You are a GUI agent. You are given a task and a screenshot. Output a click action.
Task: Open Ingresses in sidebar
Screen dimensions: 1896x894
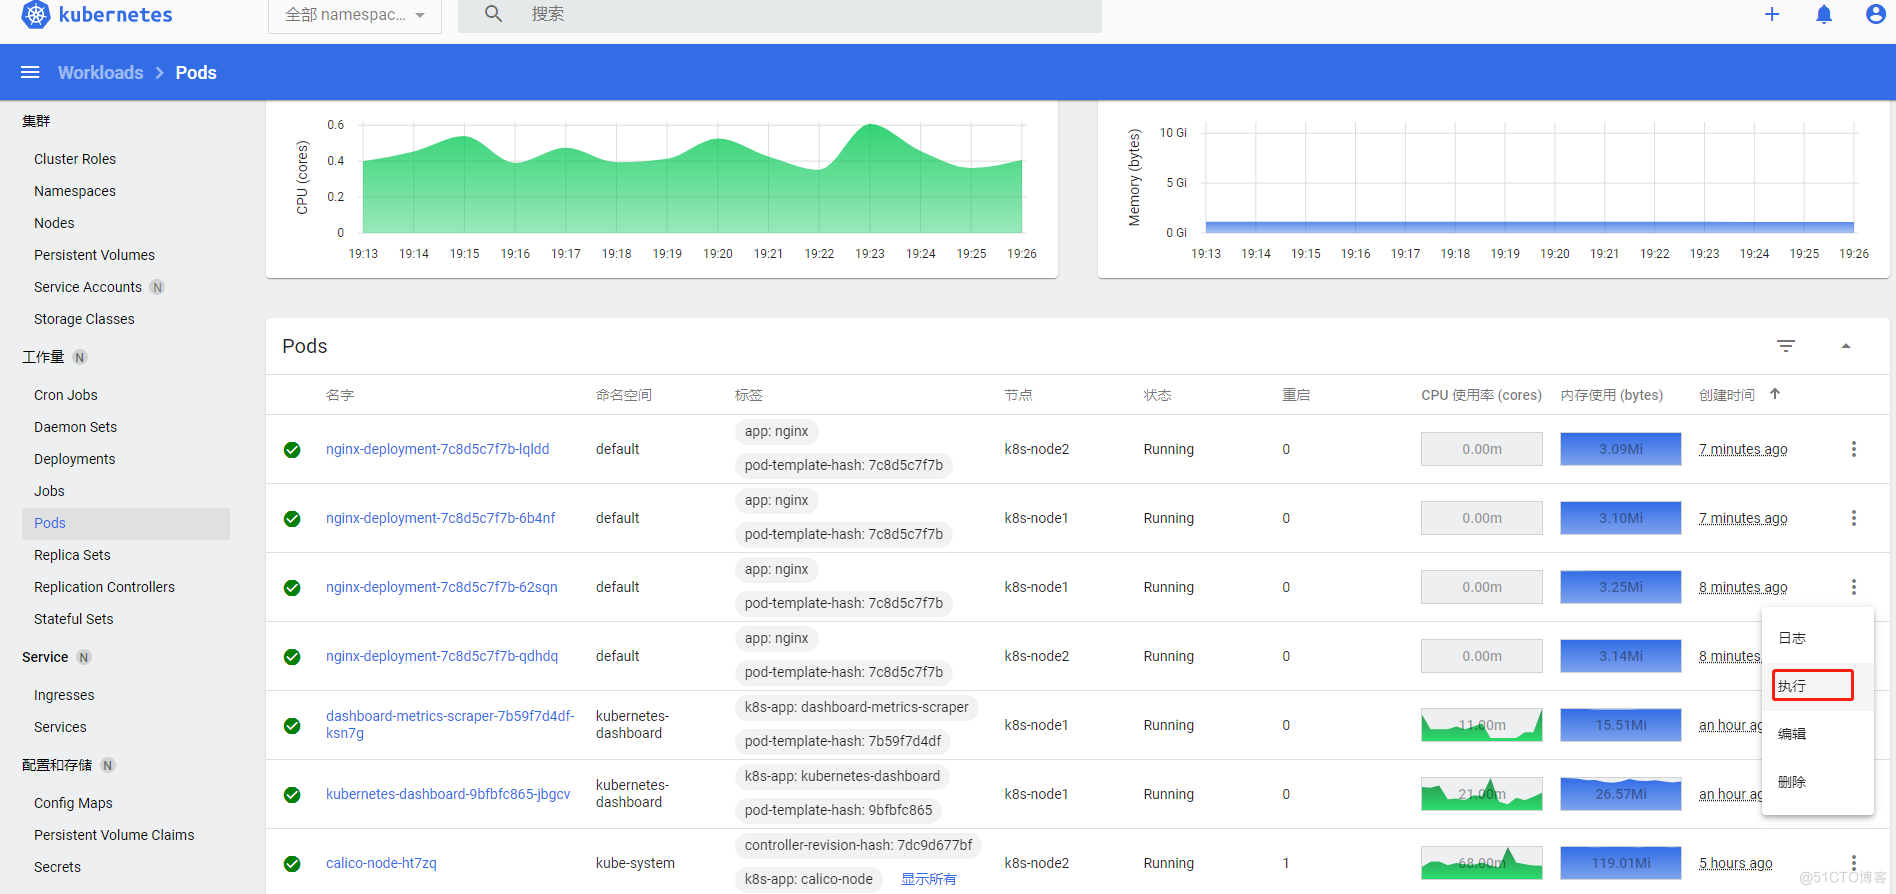64,695
